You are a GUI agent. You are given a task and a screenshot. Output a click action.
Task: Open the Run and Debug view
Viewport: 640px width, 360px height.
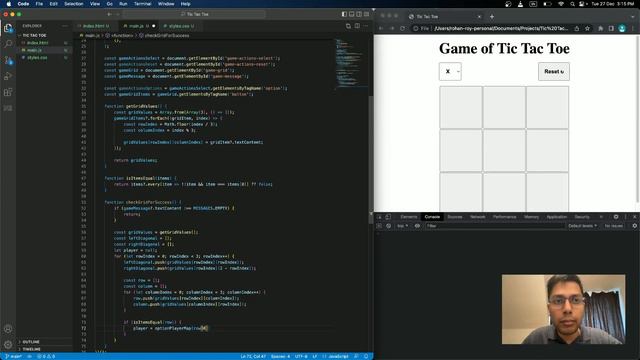pyautogui.click(x=8, y=76)
